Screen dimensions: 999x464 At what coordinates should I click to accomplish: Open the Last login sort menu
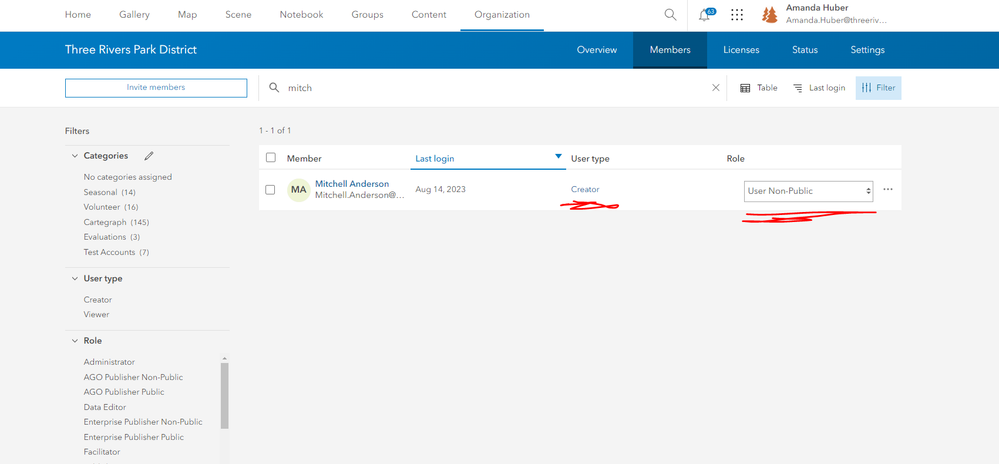click(x=819, y=88)
